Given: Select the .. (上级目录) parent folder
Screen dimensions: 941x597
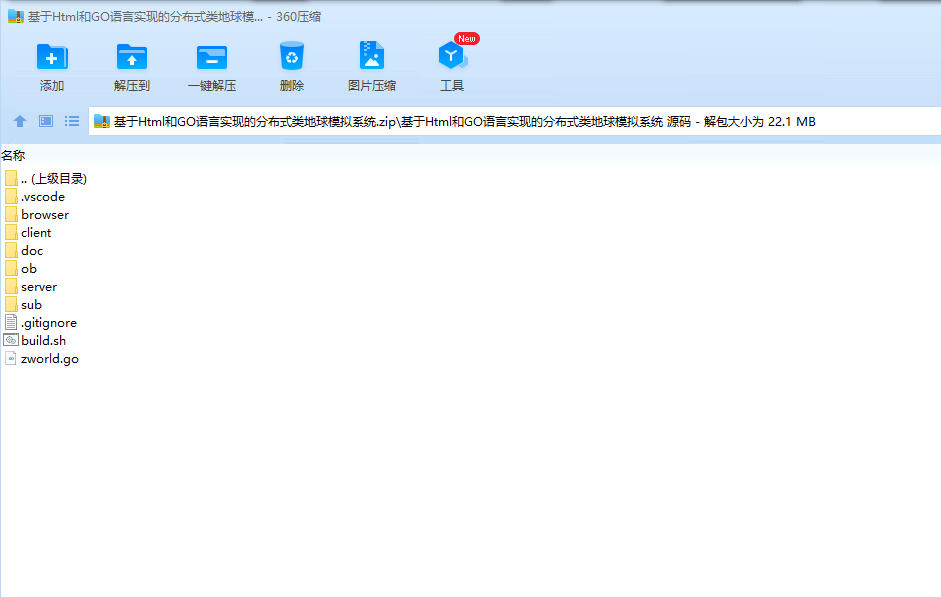Looking at the screenshot, I should pyautogui.click(x=54, y=178).
